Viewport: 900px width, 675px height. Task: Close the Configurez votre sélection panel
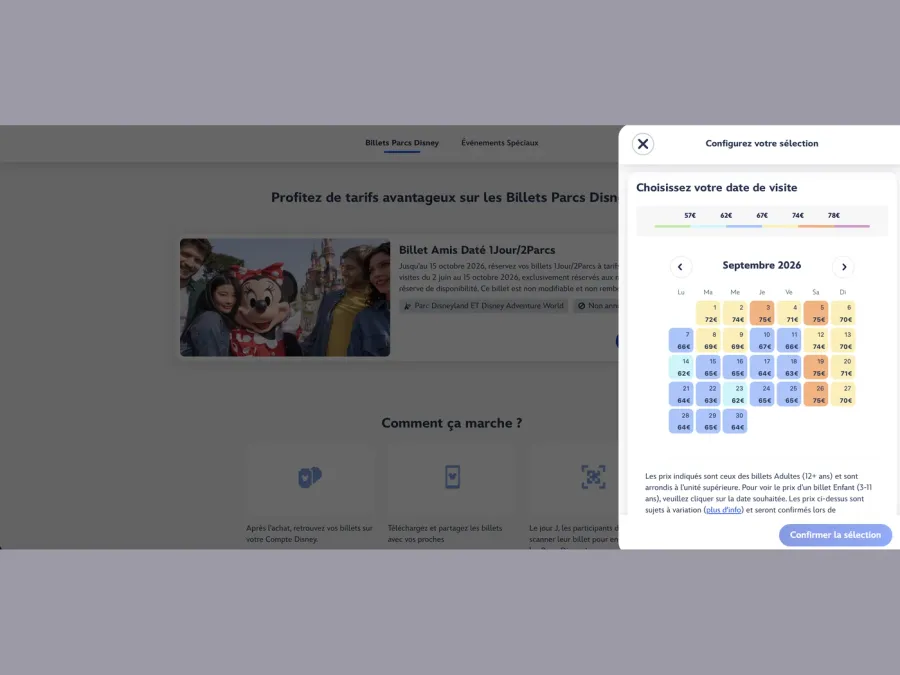643,143
